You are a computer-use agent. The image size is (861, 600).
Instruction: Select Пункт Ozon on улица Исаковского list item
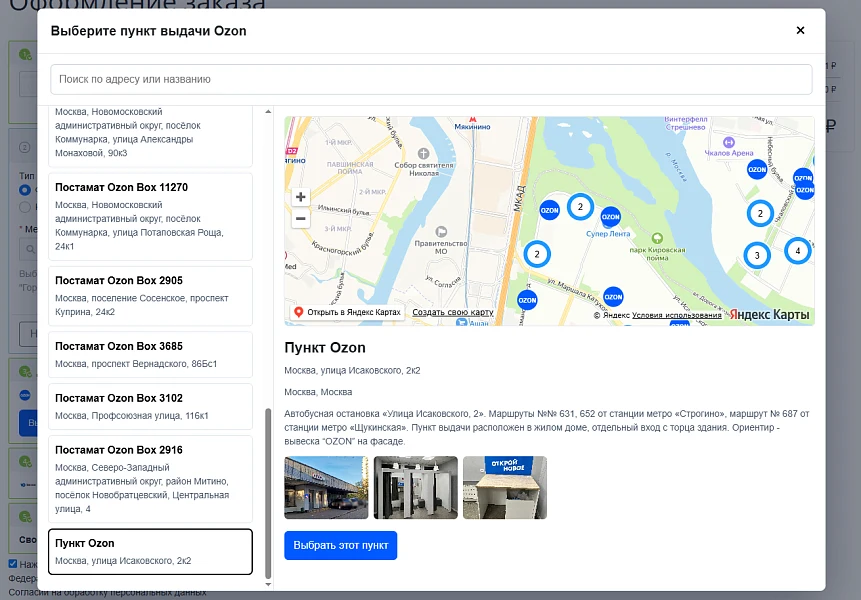(150, 552)
